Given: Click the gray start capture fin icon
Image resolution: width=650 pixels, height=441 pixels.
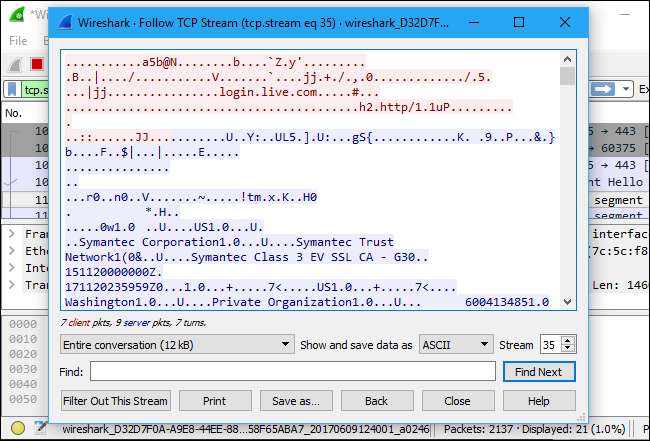Looking at the screenshot, I should tap(15, 64).
